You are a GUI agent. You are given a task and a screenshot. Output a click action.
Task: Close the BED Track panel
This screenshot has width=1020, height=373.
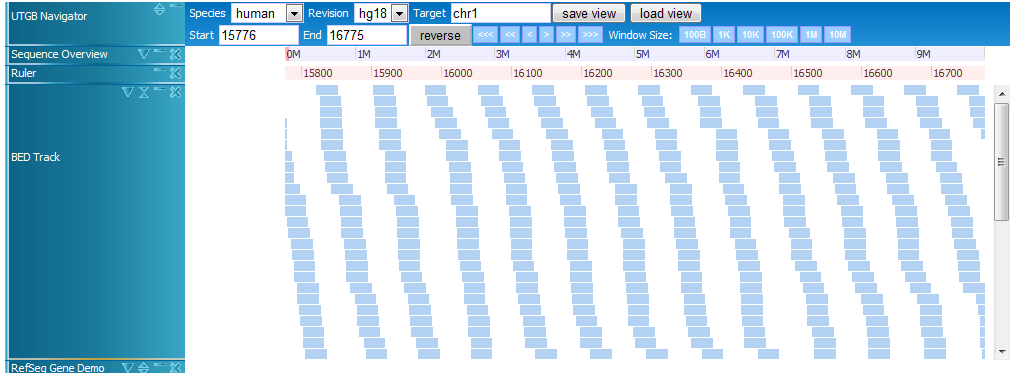[175, 92]
